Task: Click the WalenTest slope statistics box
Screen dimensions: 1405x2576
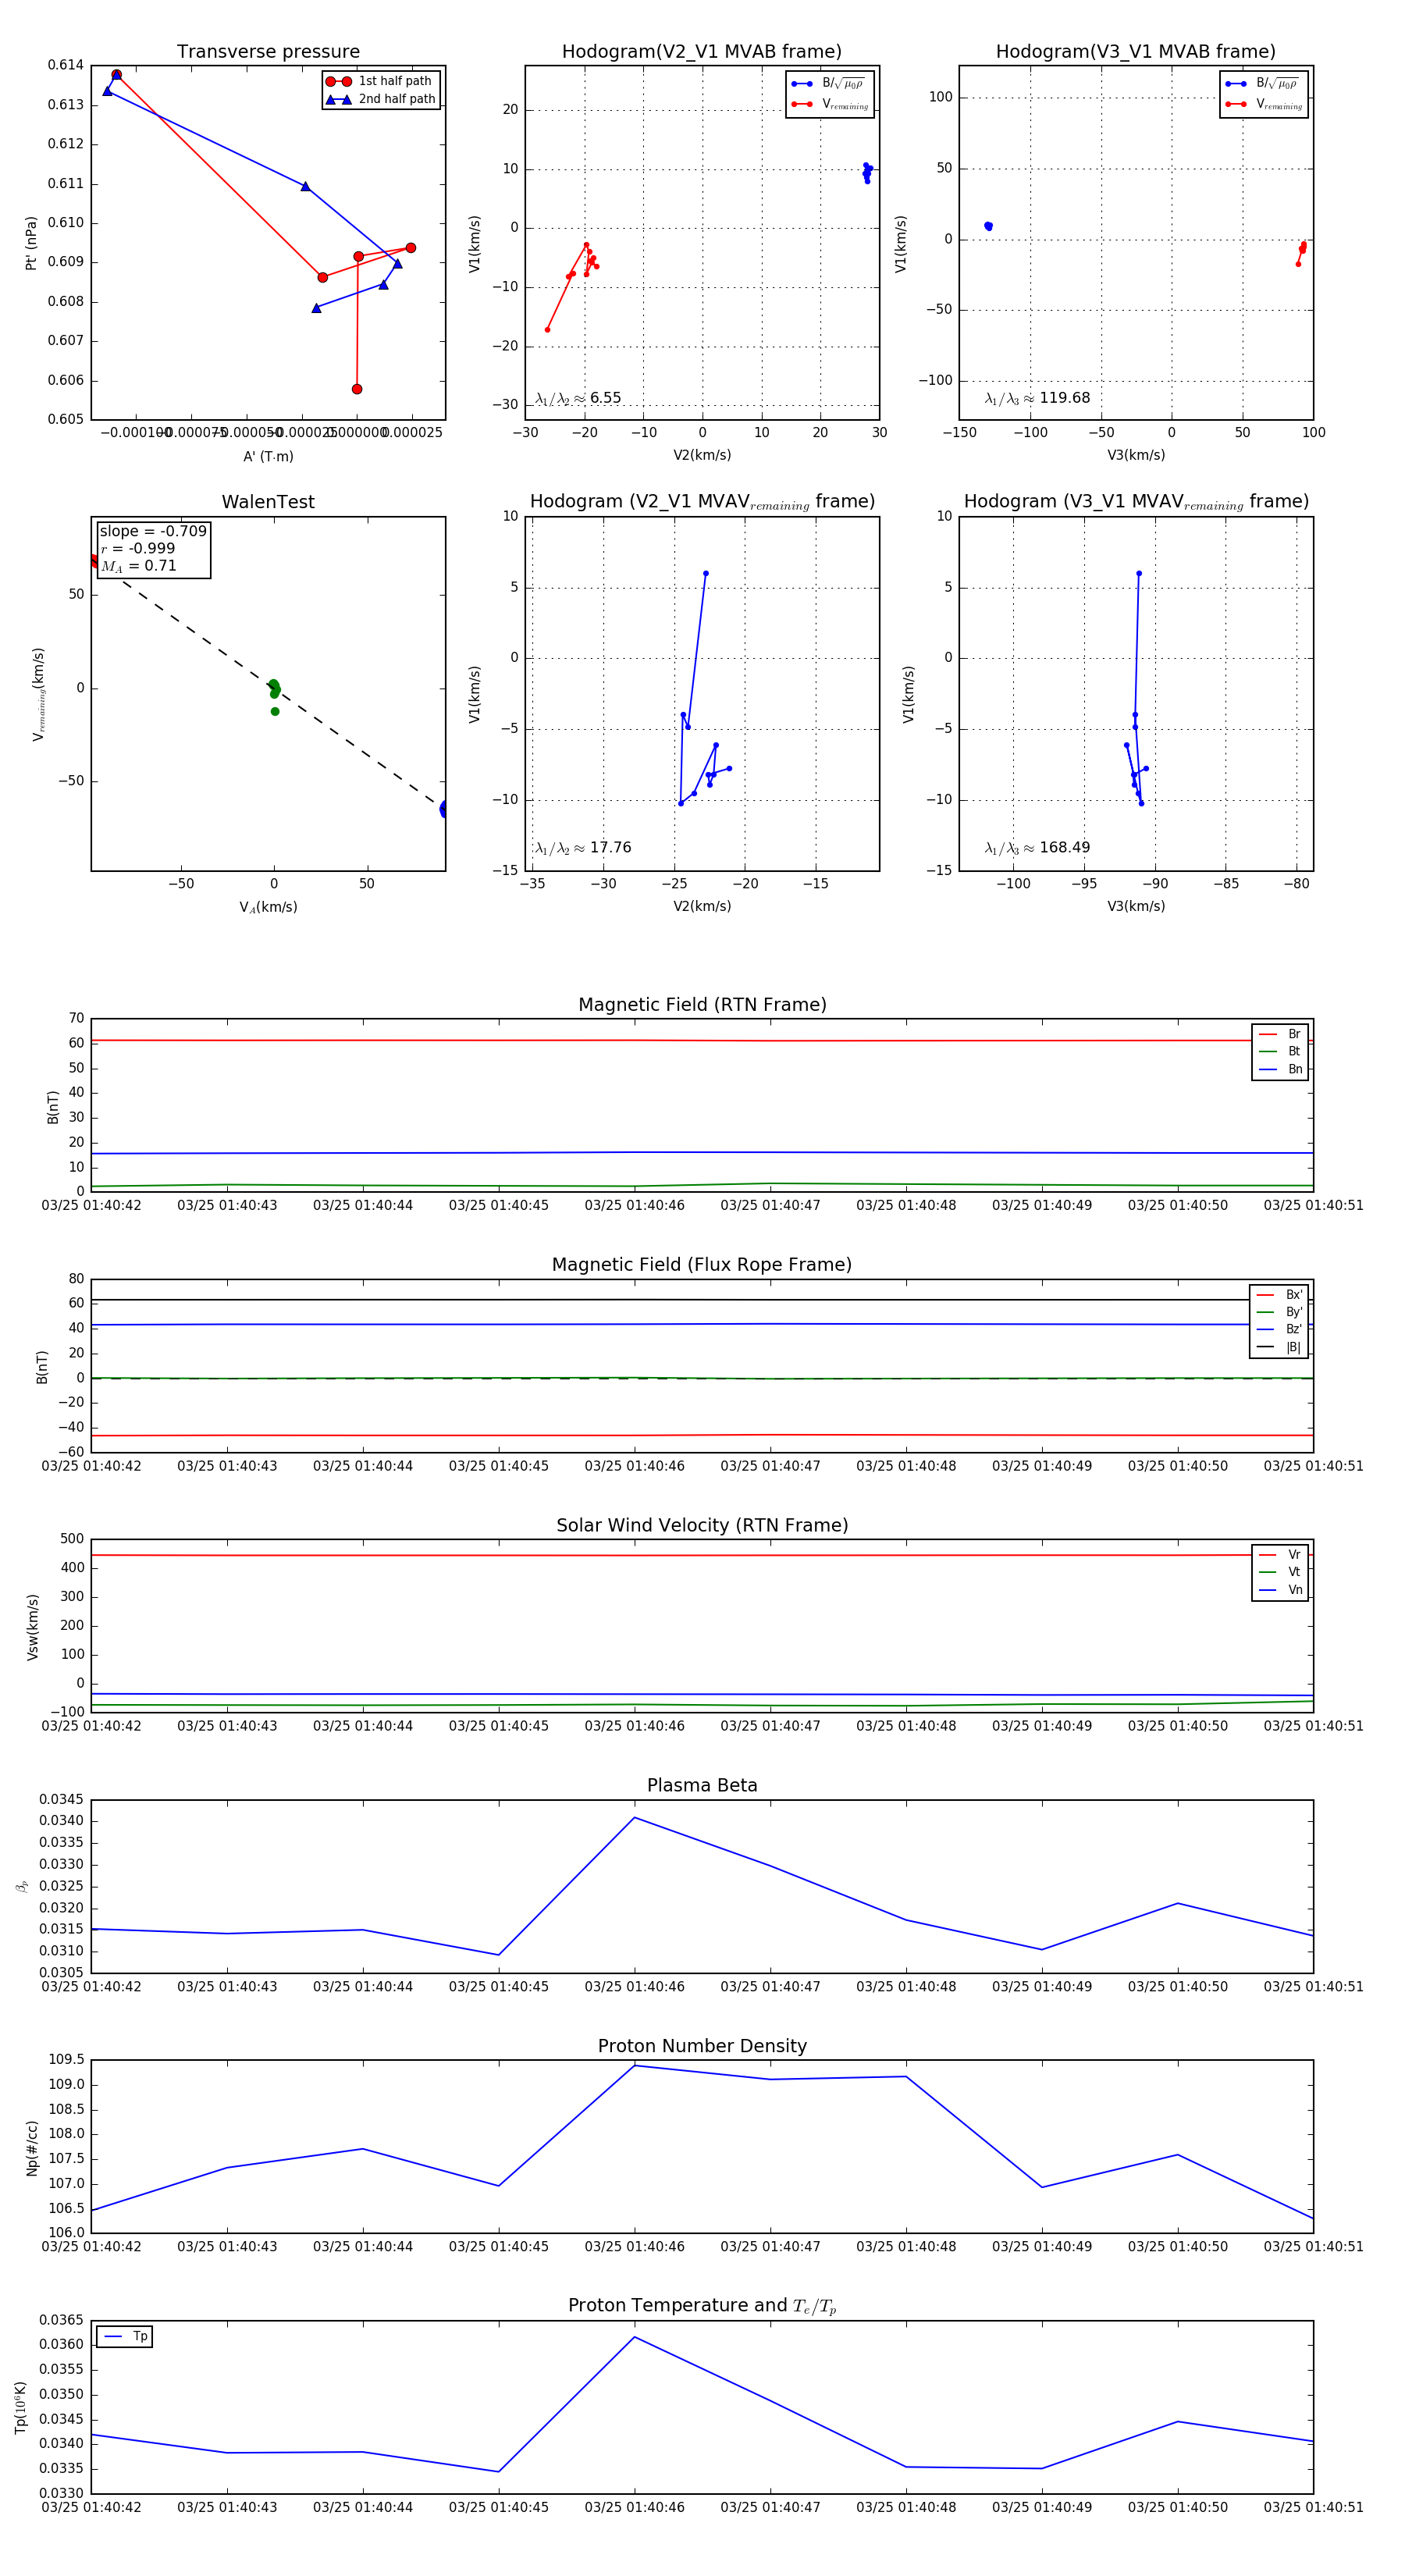Action: 153,548
